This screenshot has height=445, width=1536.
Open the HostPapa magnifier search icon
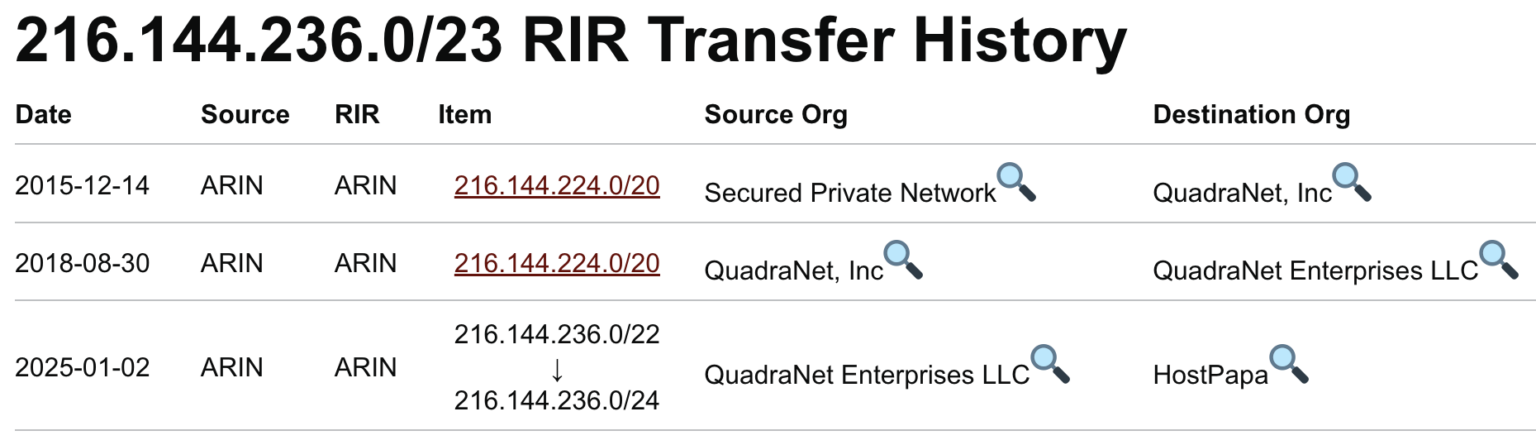click(1289, 365)
